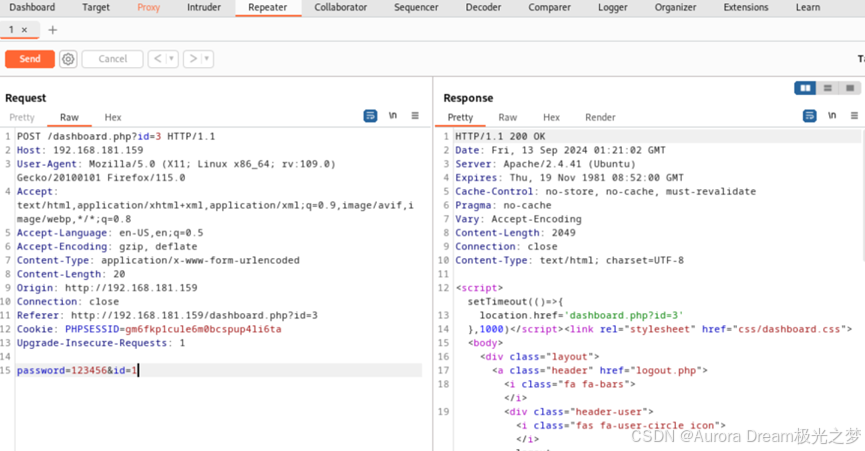Screen dimensions: 865x451
Task: Click the Cache-Control response header
Action: [605, 191]
